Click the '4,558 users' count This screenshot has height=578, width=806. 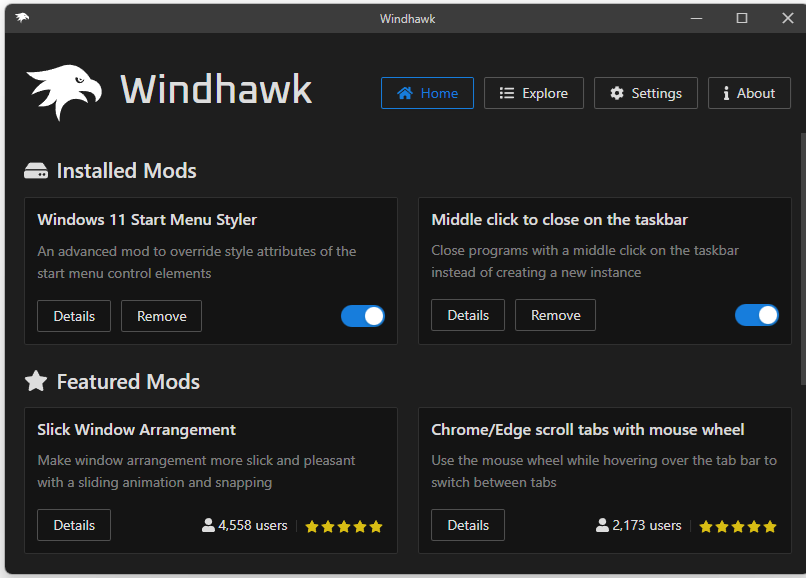point(252,526)
